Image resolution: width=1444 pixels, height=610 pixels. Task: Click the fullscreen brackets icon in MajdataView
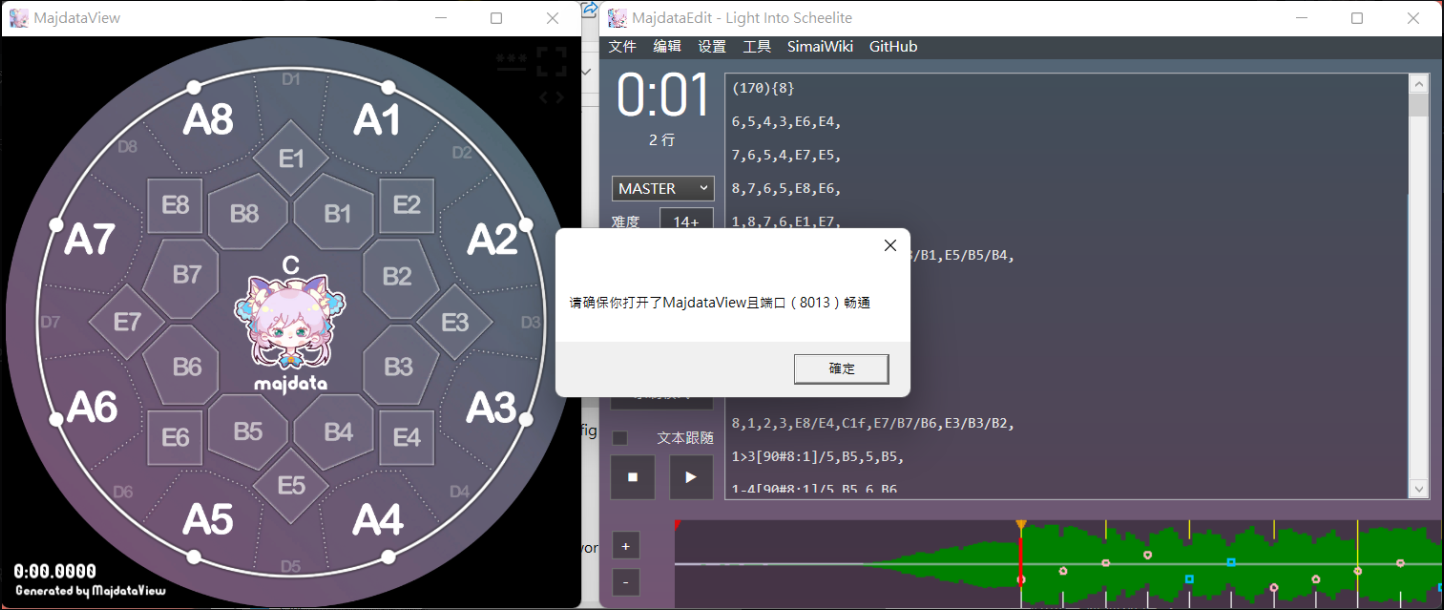click(552, 60)
